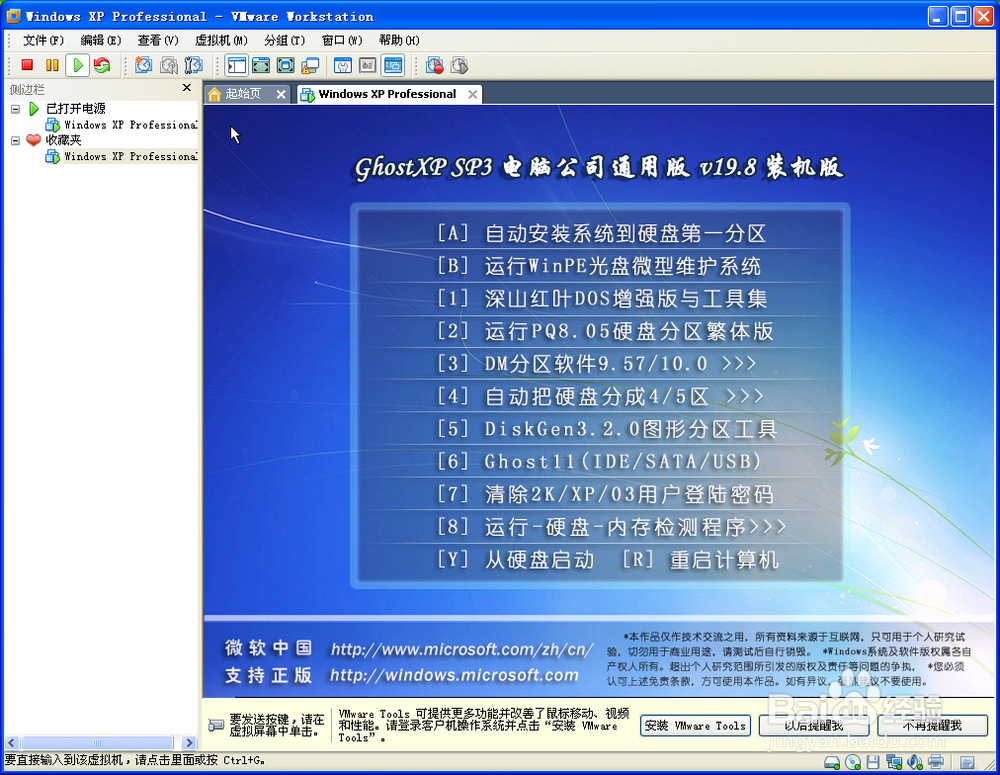Choose [2] 运行PQ8.05硬盘分区繁体版

[x=605, y=331]
